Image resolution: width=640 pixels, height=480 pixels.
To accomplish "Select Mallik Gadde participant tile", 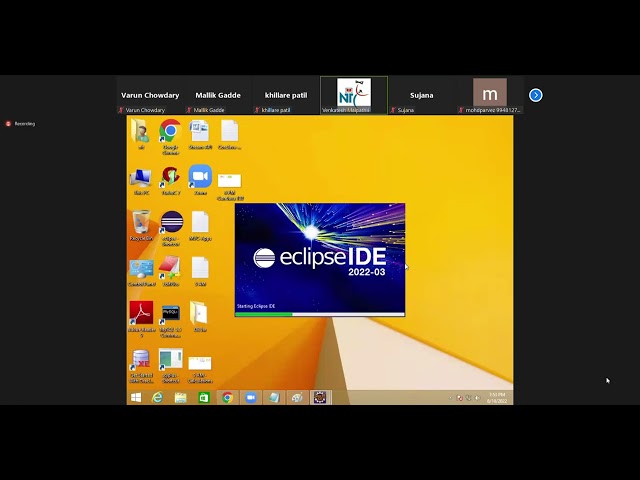I will (x=218, y=95).
